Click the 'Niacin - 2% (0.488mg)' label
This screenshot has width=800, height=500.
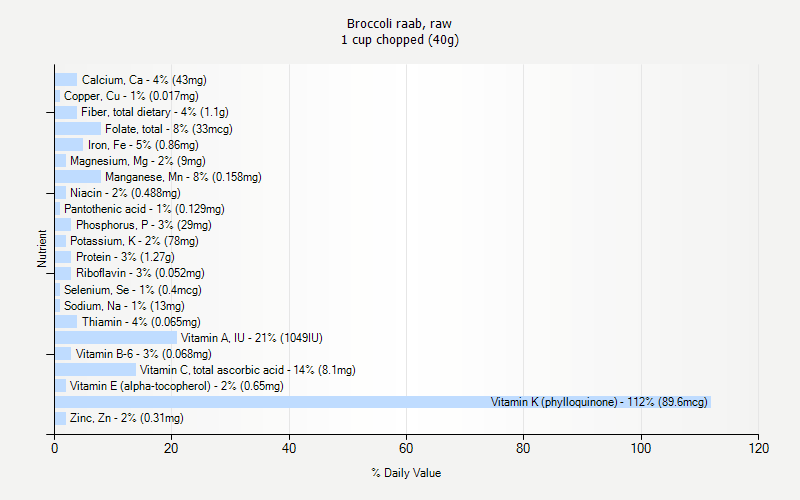125,193
